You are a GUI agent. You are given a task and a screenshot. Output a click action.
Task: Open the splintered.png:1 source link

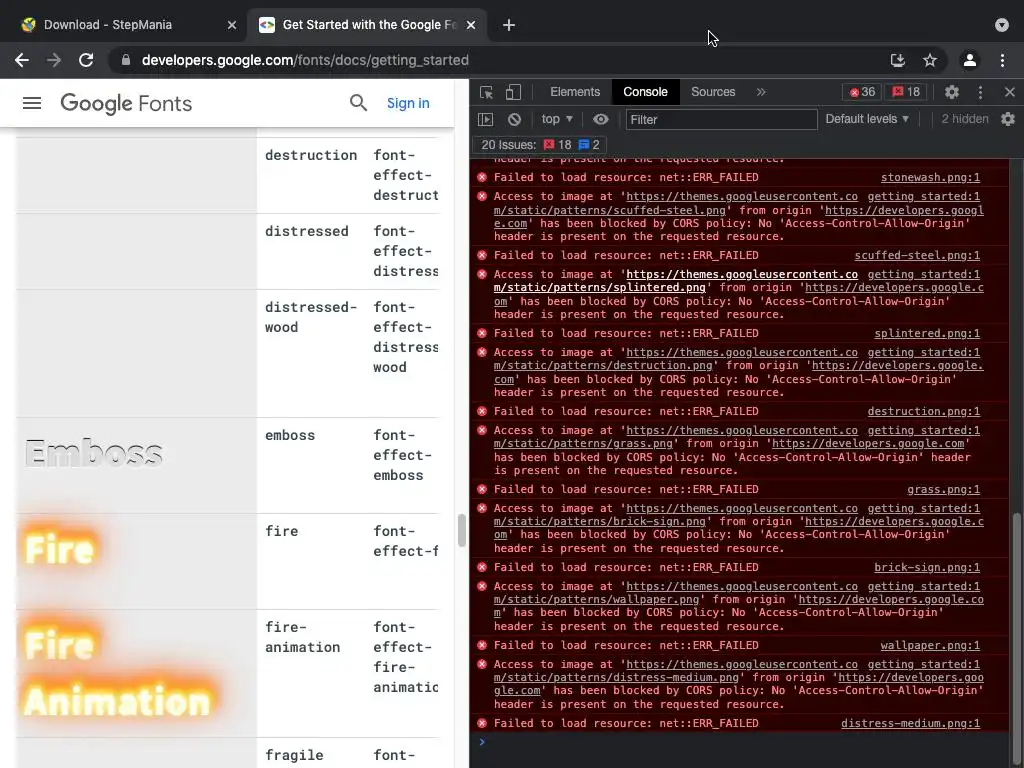click(x=927, y=334)
